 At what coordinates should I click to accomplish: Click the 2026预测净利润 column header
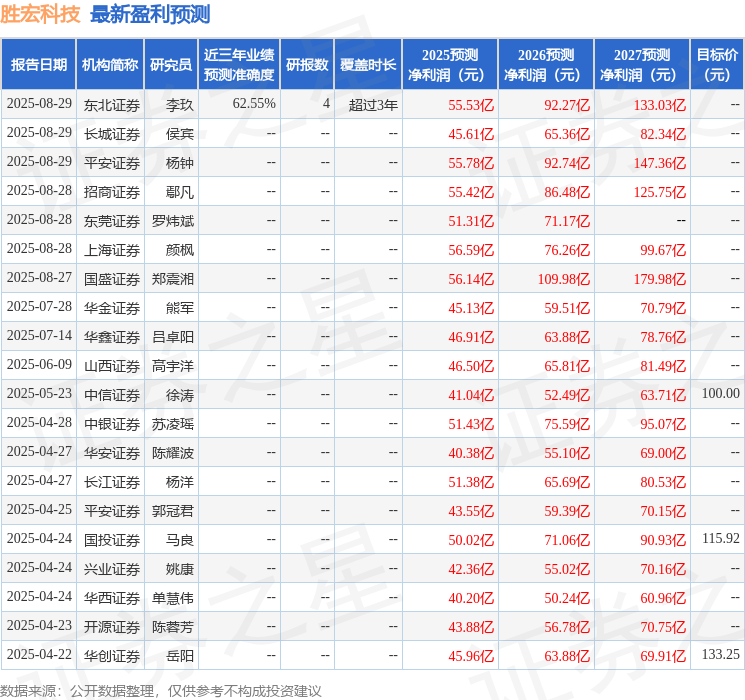point(546,65)
